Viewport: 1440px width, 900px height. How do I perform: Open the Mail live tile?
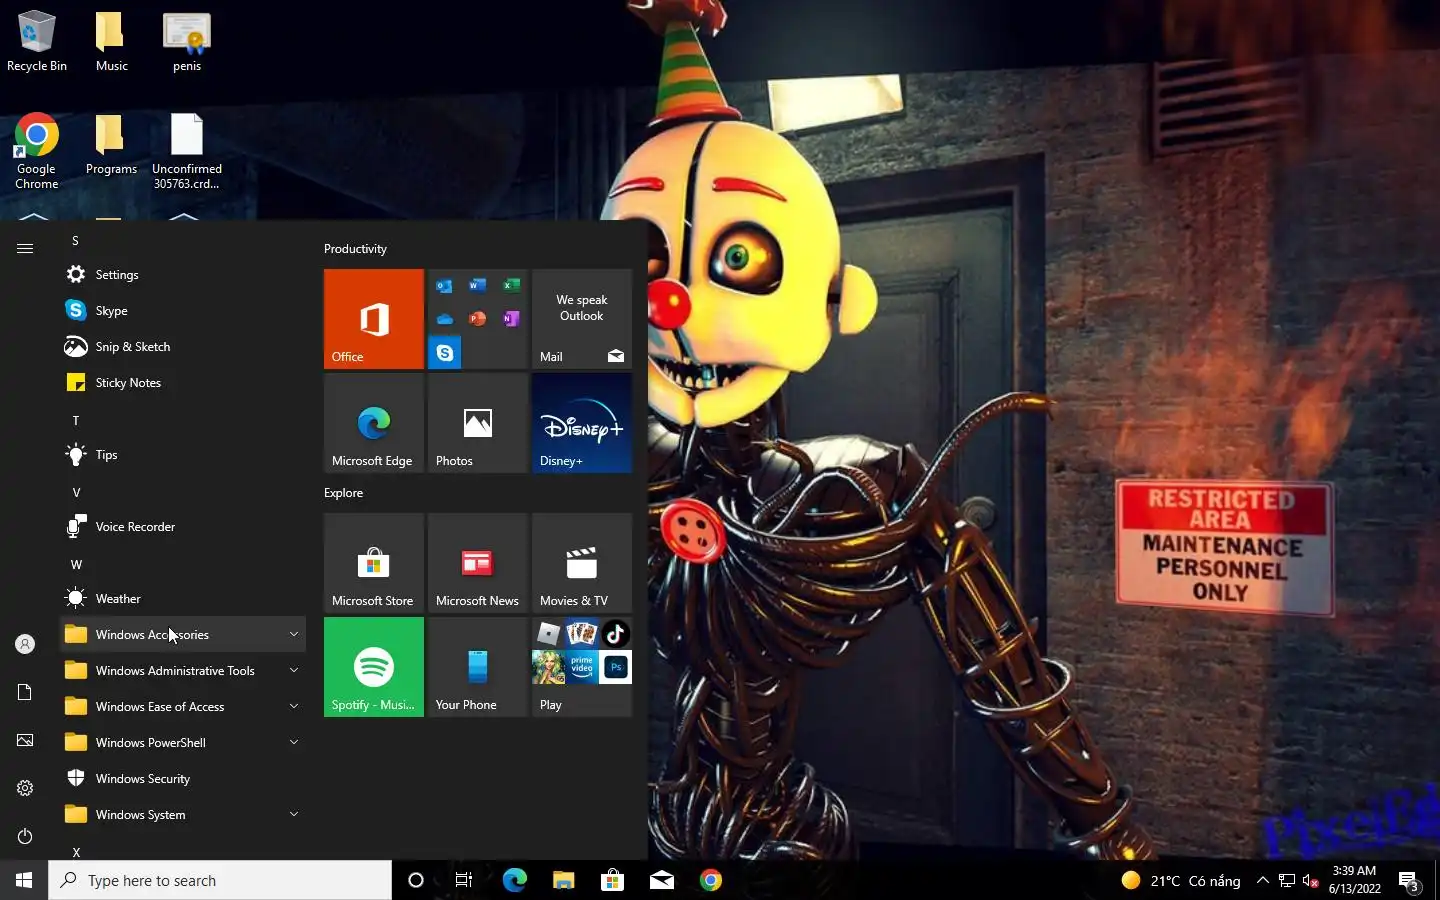[x=582, y=319]
